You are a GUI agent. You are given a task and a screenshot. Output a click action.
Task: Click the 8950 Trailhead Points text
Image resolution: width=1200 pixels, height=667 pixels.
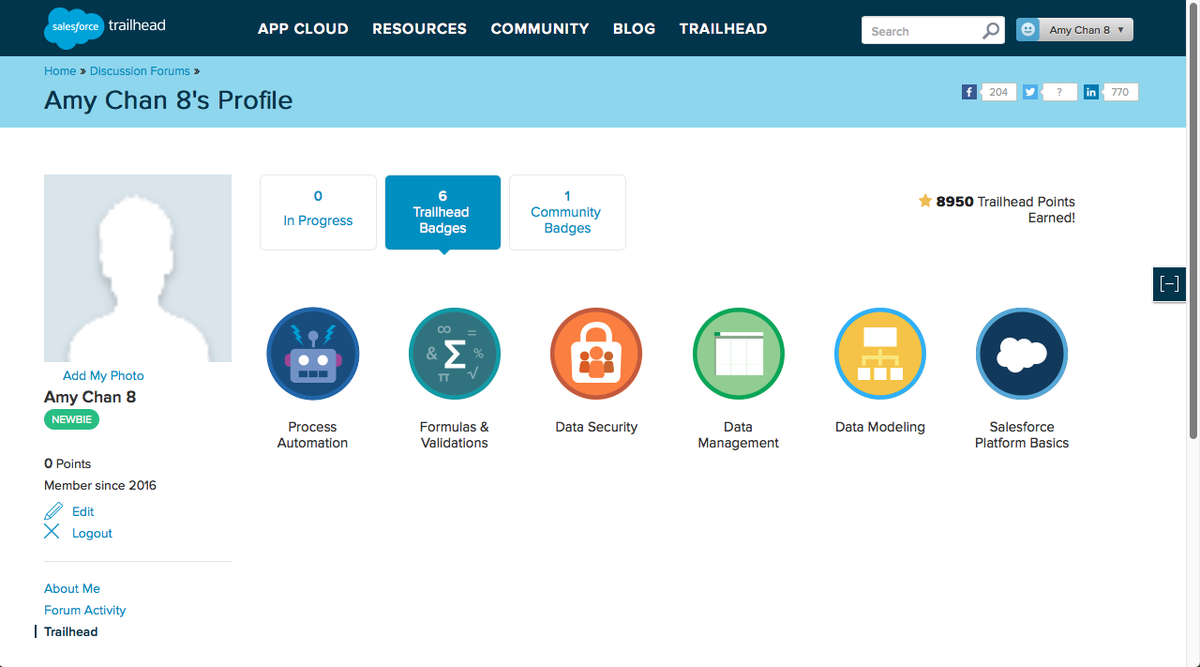click(1005, 209)
